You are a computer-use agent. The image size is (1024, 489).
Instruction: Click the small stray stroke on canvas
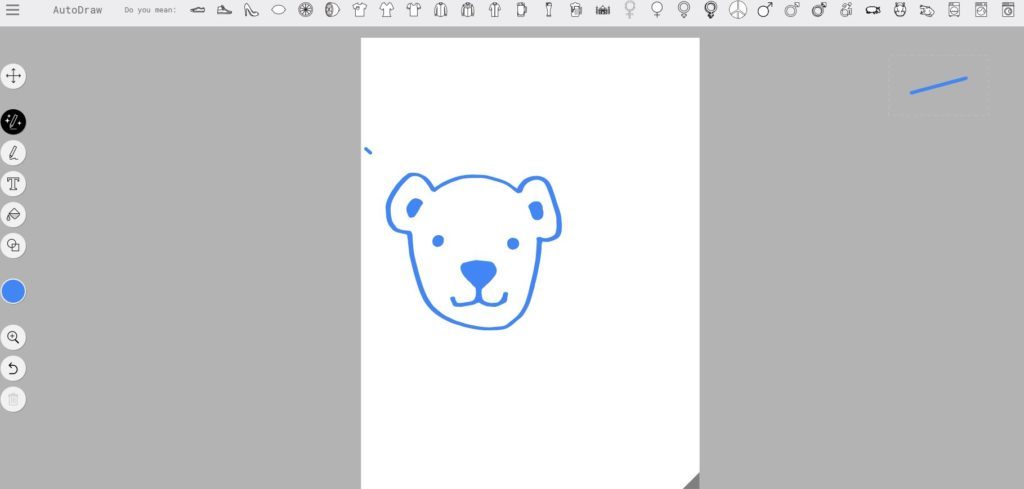point(368,151)
